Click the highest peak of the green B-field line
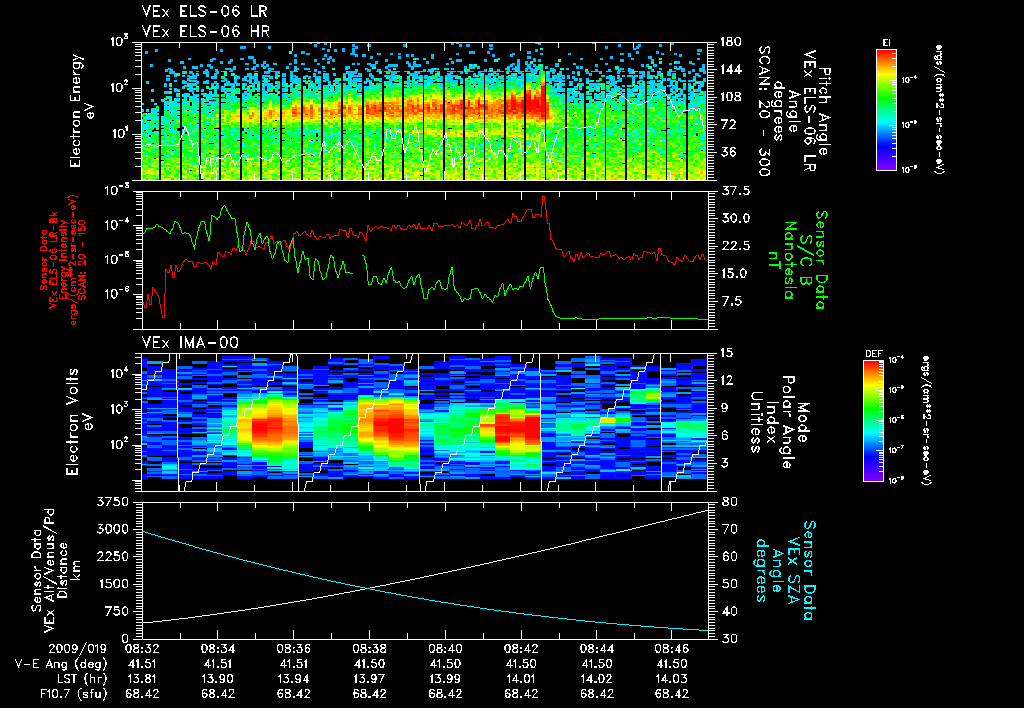1024x708 pixels. click(225, 206)
